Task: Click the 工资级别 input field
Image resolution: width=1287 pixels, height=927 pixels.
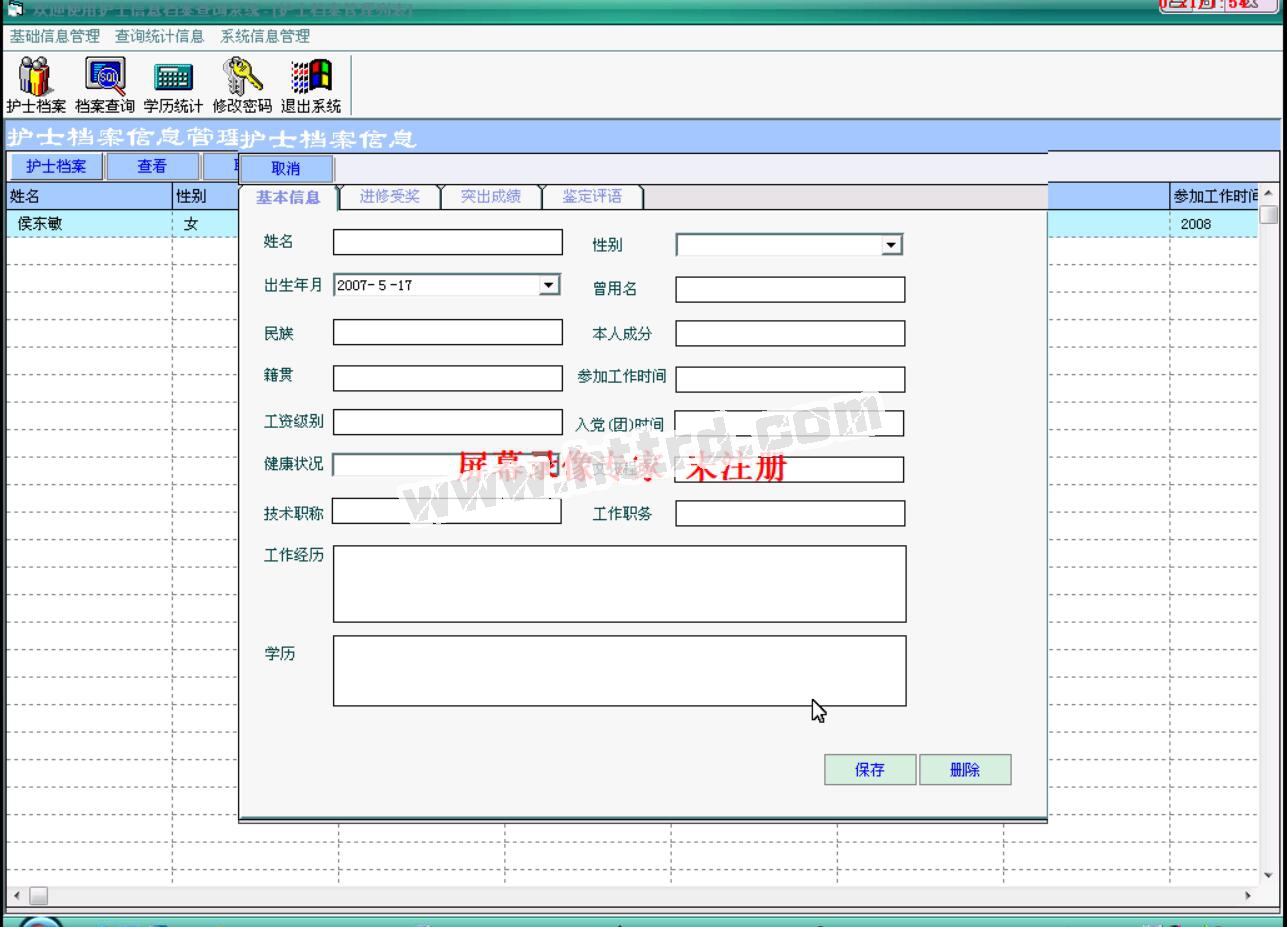Action: click(448, 422)
